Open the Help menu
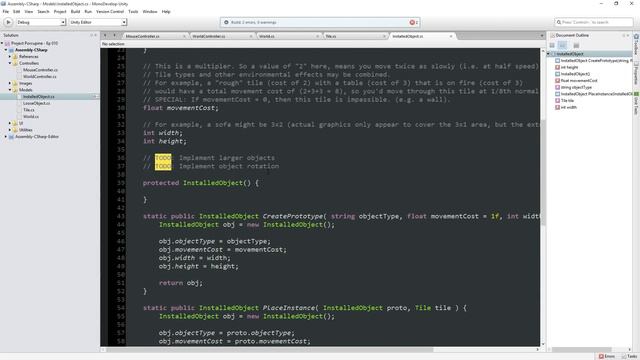 coord(166,11)
